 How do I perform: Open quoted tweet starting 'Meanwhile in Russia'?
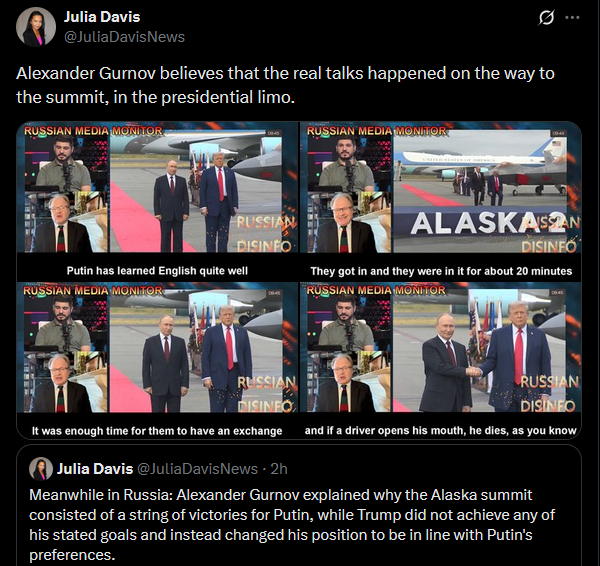coord(299,506)
